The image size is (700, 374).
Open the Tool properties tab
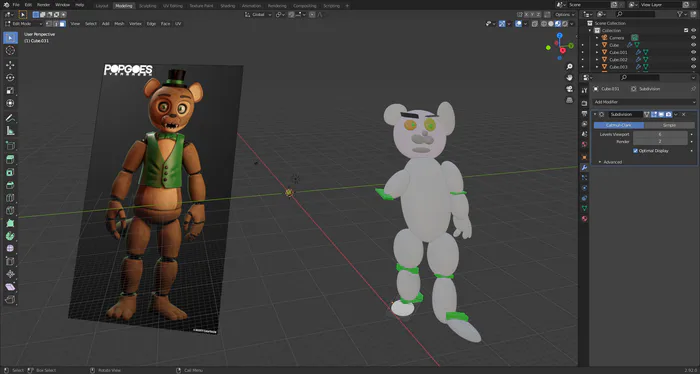click(584, 91)
